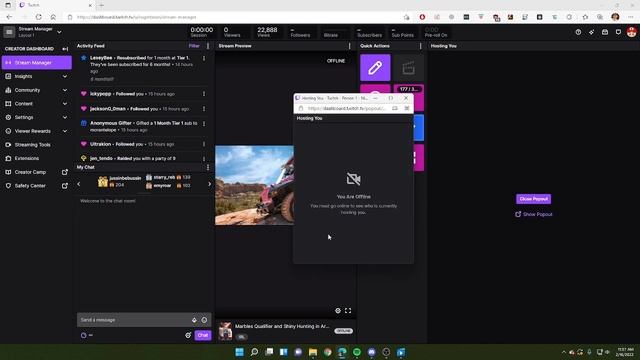This screenshot has width=640, height=360.
Task: Expand the Content section chevron
Action: (64, 104)
